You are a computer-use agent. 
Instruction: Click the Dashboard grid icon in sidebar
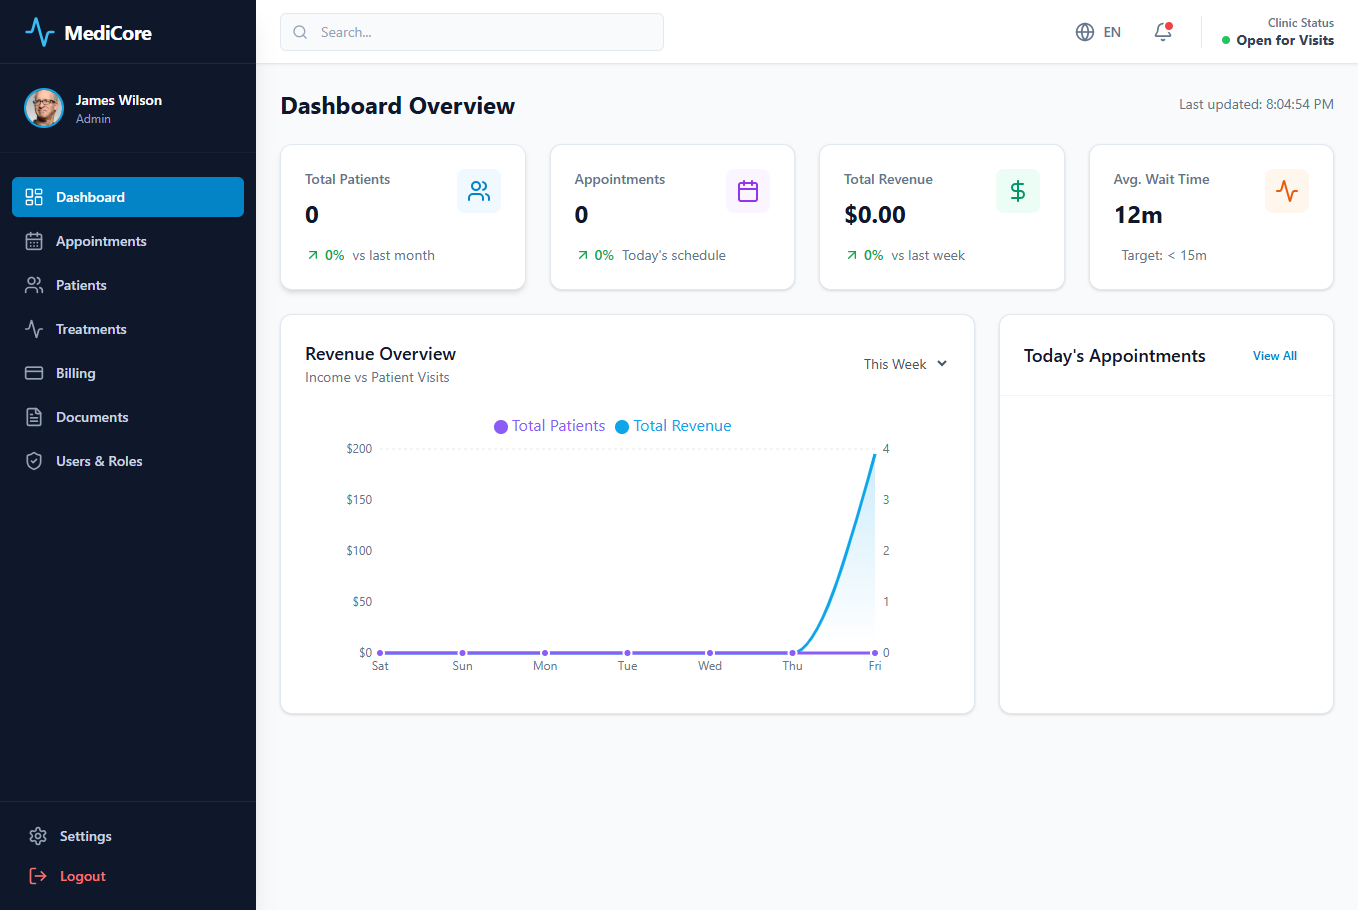[x=34, y=197]
